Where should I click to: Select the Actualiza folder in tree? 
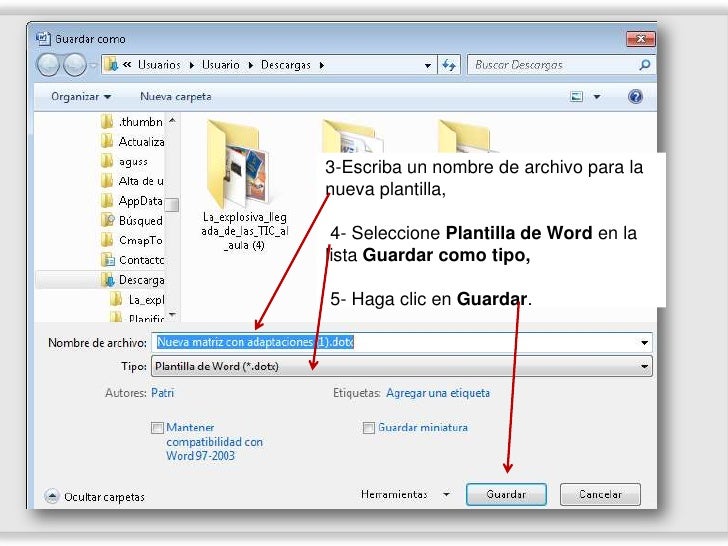coord(132,142)
